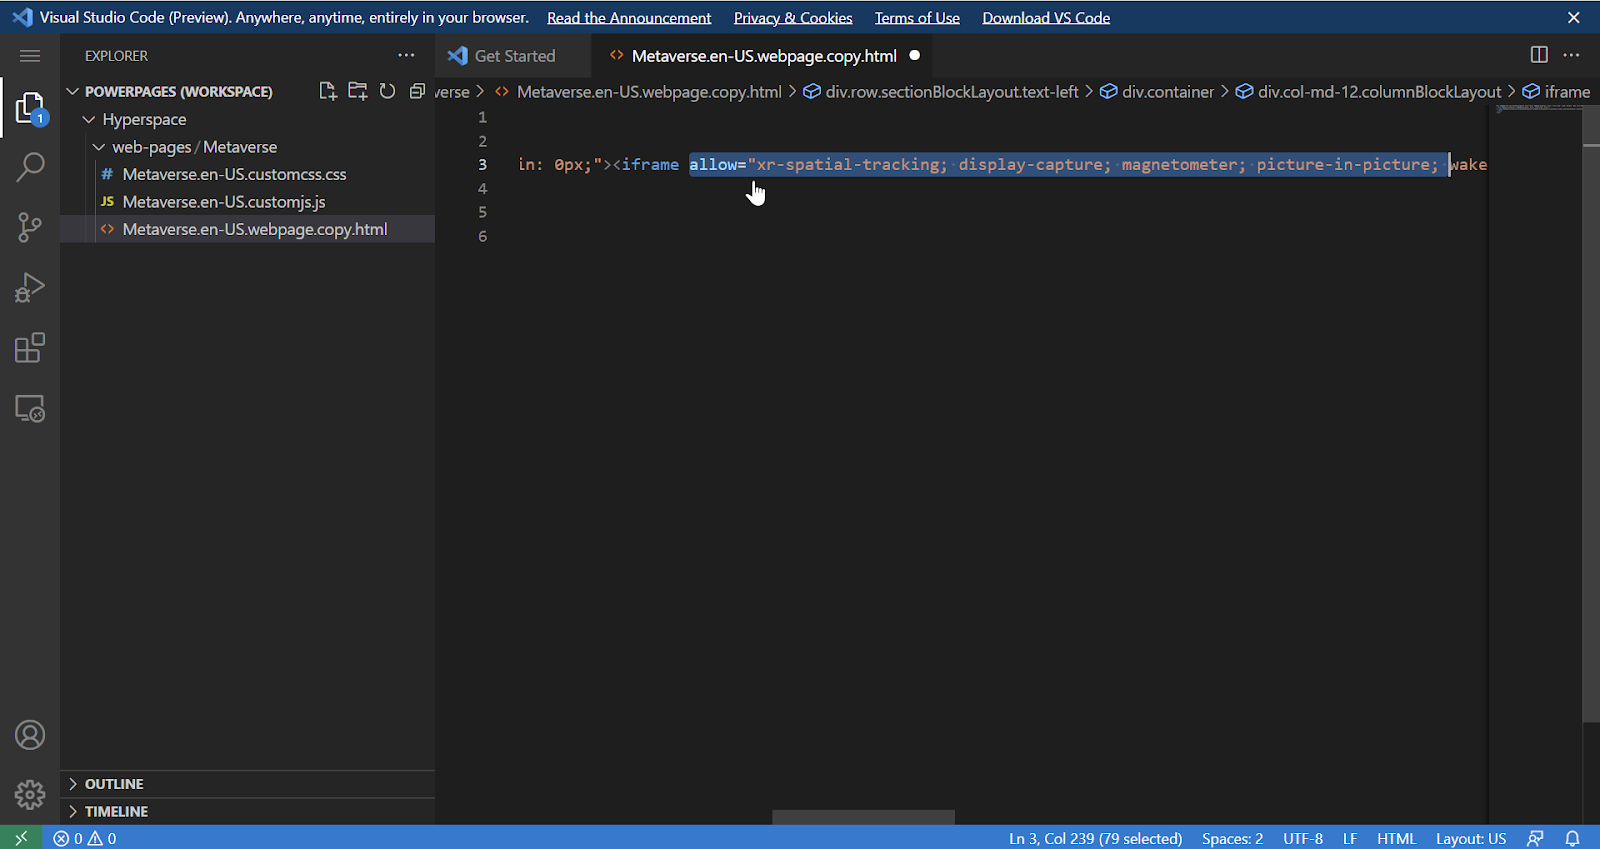Create a new file in the workspace

pyautogui.click(x=328, y=91)
